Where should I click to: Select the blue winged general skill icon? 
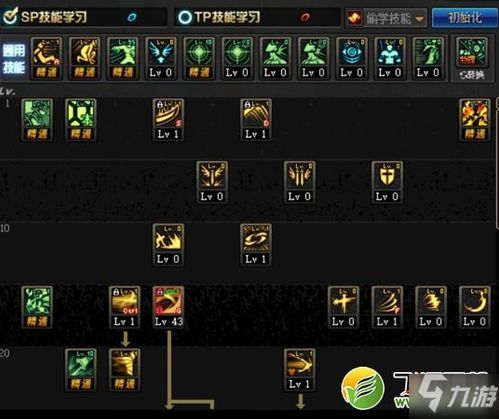(161, 58)
